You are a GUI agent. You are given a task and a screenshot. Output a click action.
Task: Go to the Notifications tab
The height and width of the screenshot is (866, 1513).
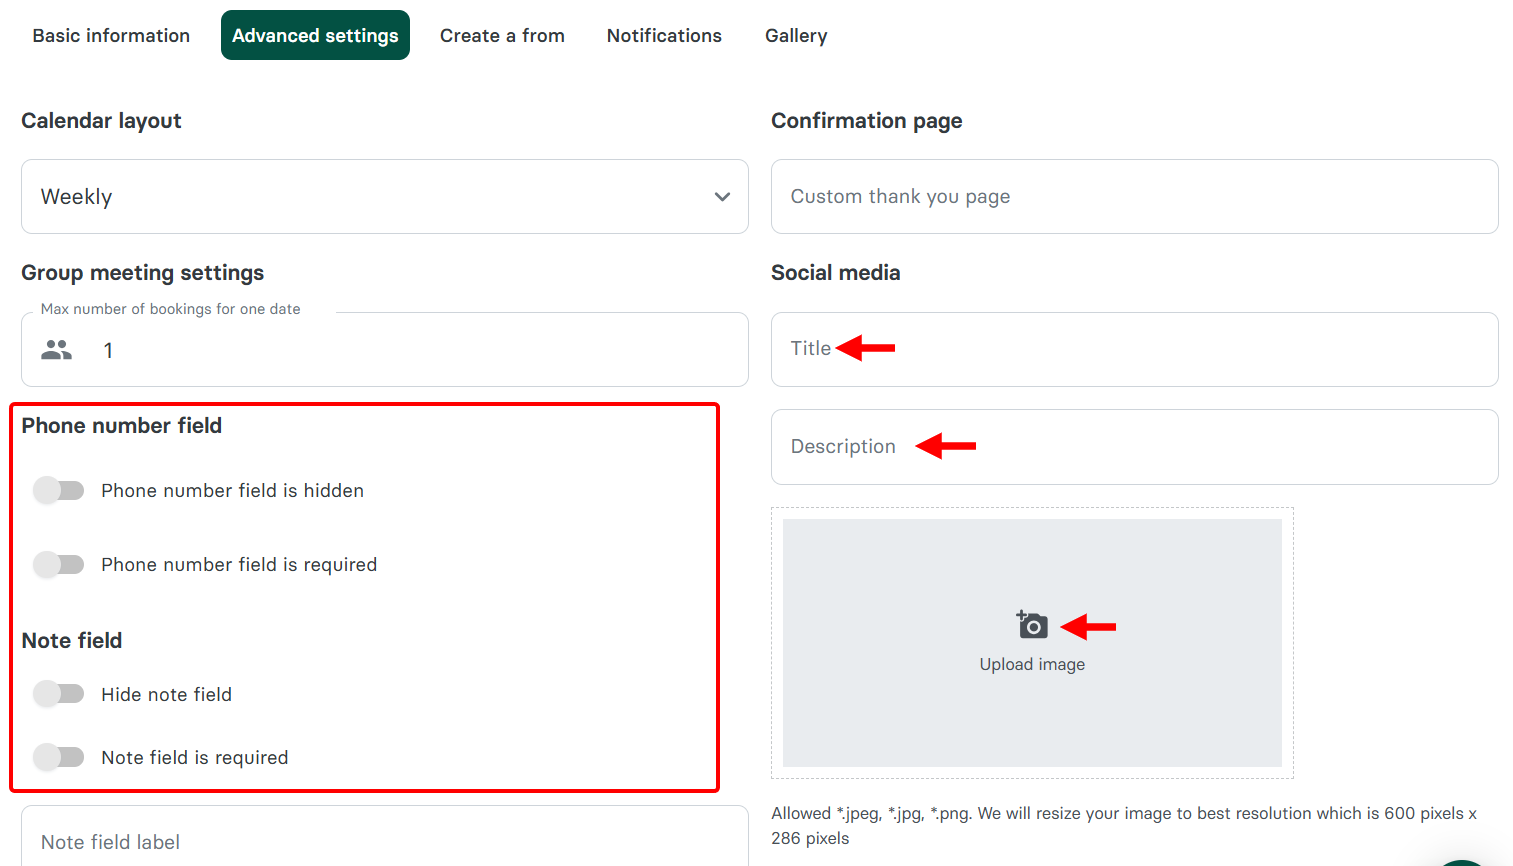pos(663,35)
